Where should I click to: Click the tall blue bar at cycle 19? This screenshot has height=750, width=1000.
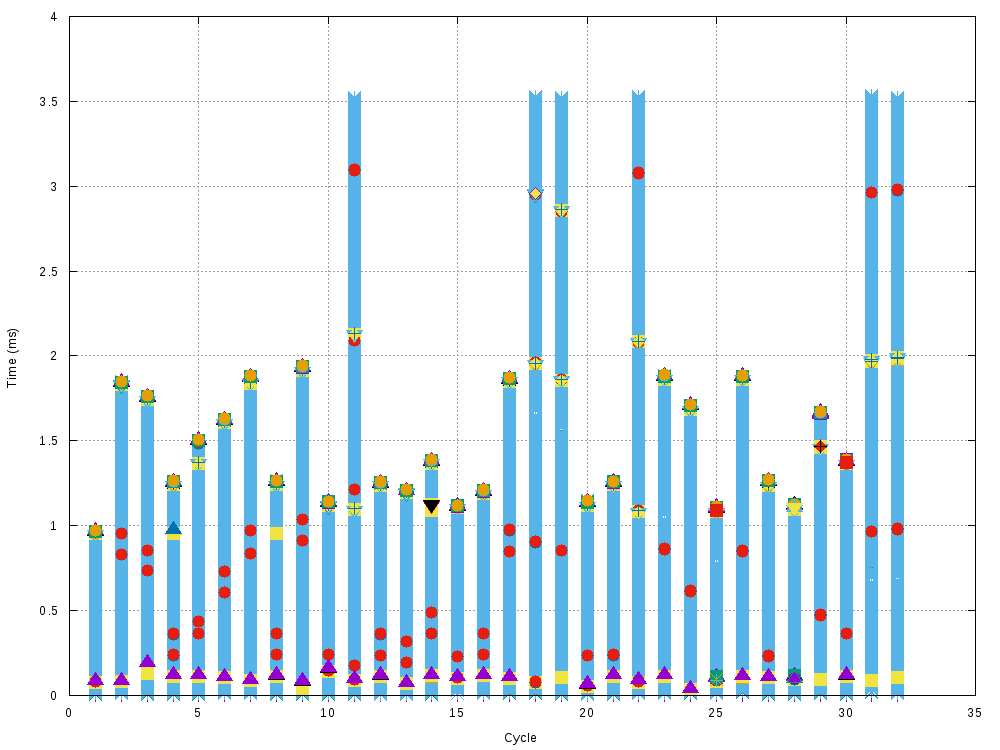(559, 400)
